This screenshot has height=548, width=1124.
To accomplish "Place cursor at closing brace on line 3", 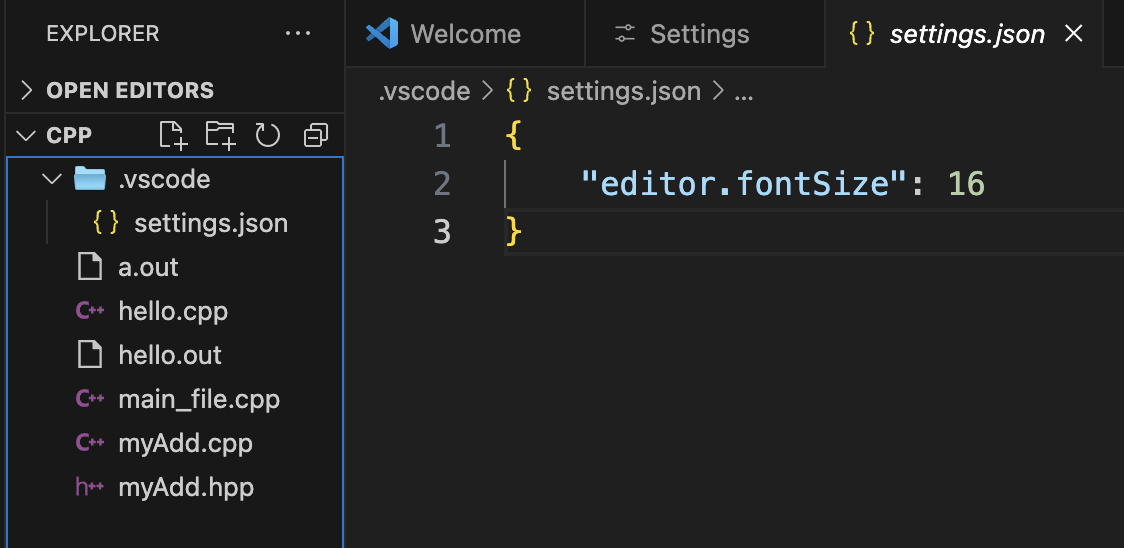I will coord(513,232).
